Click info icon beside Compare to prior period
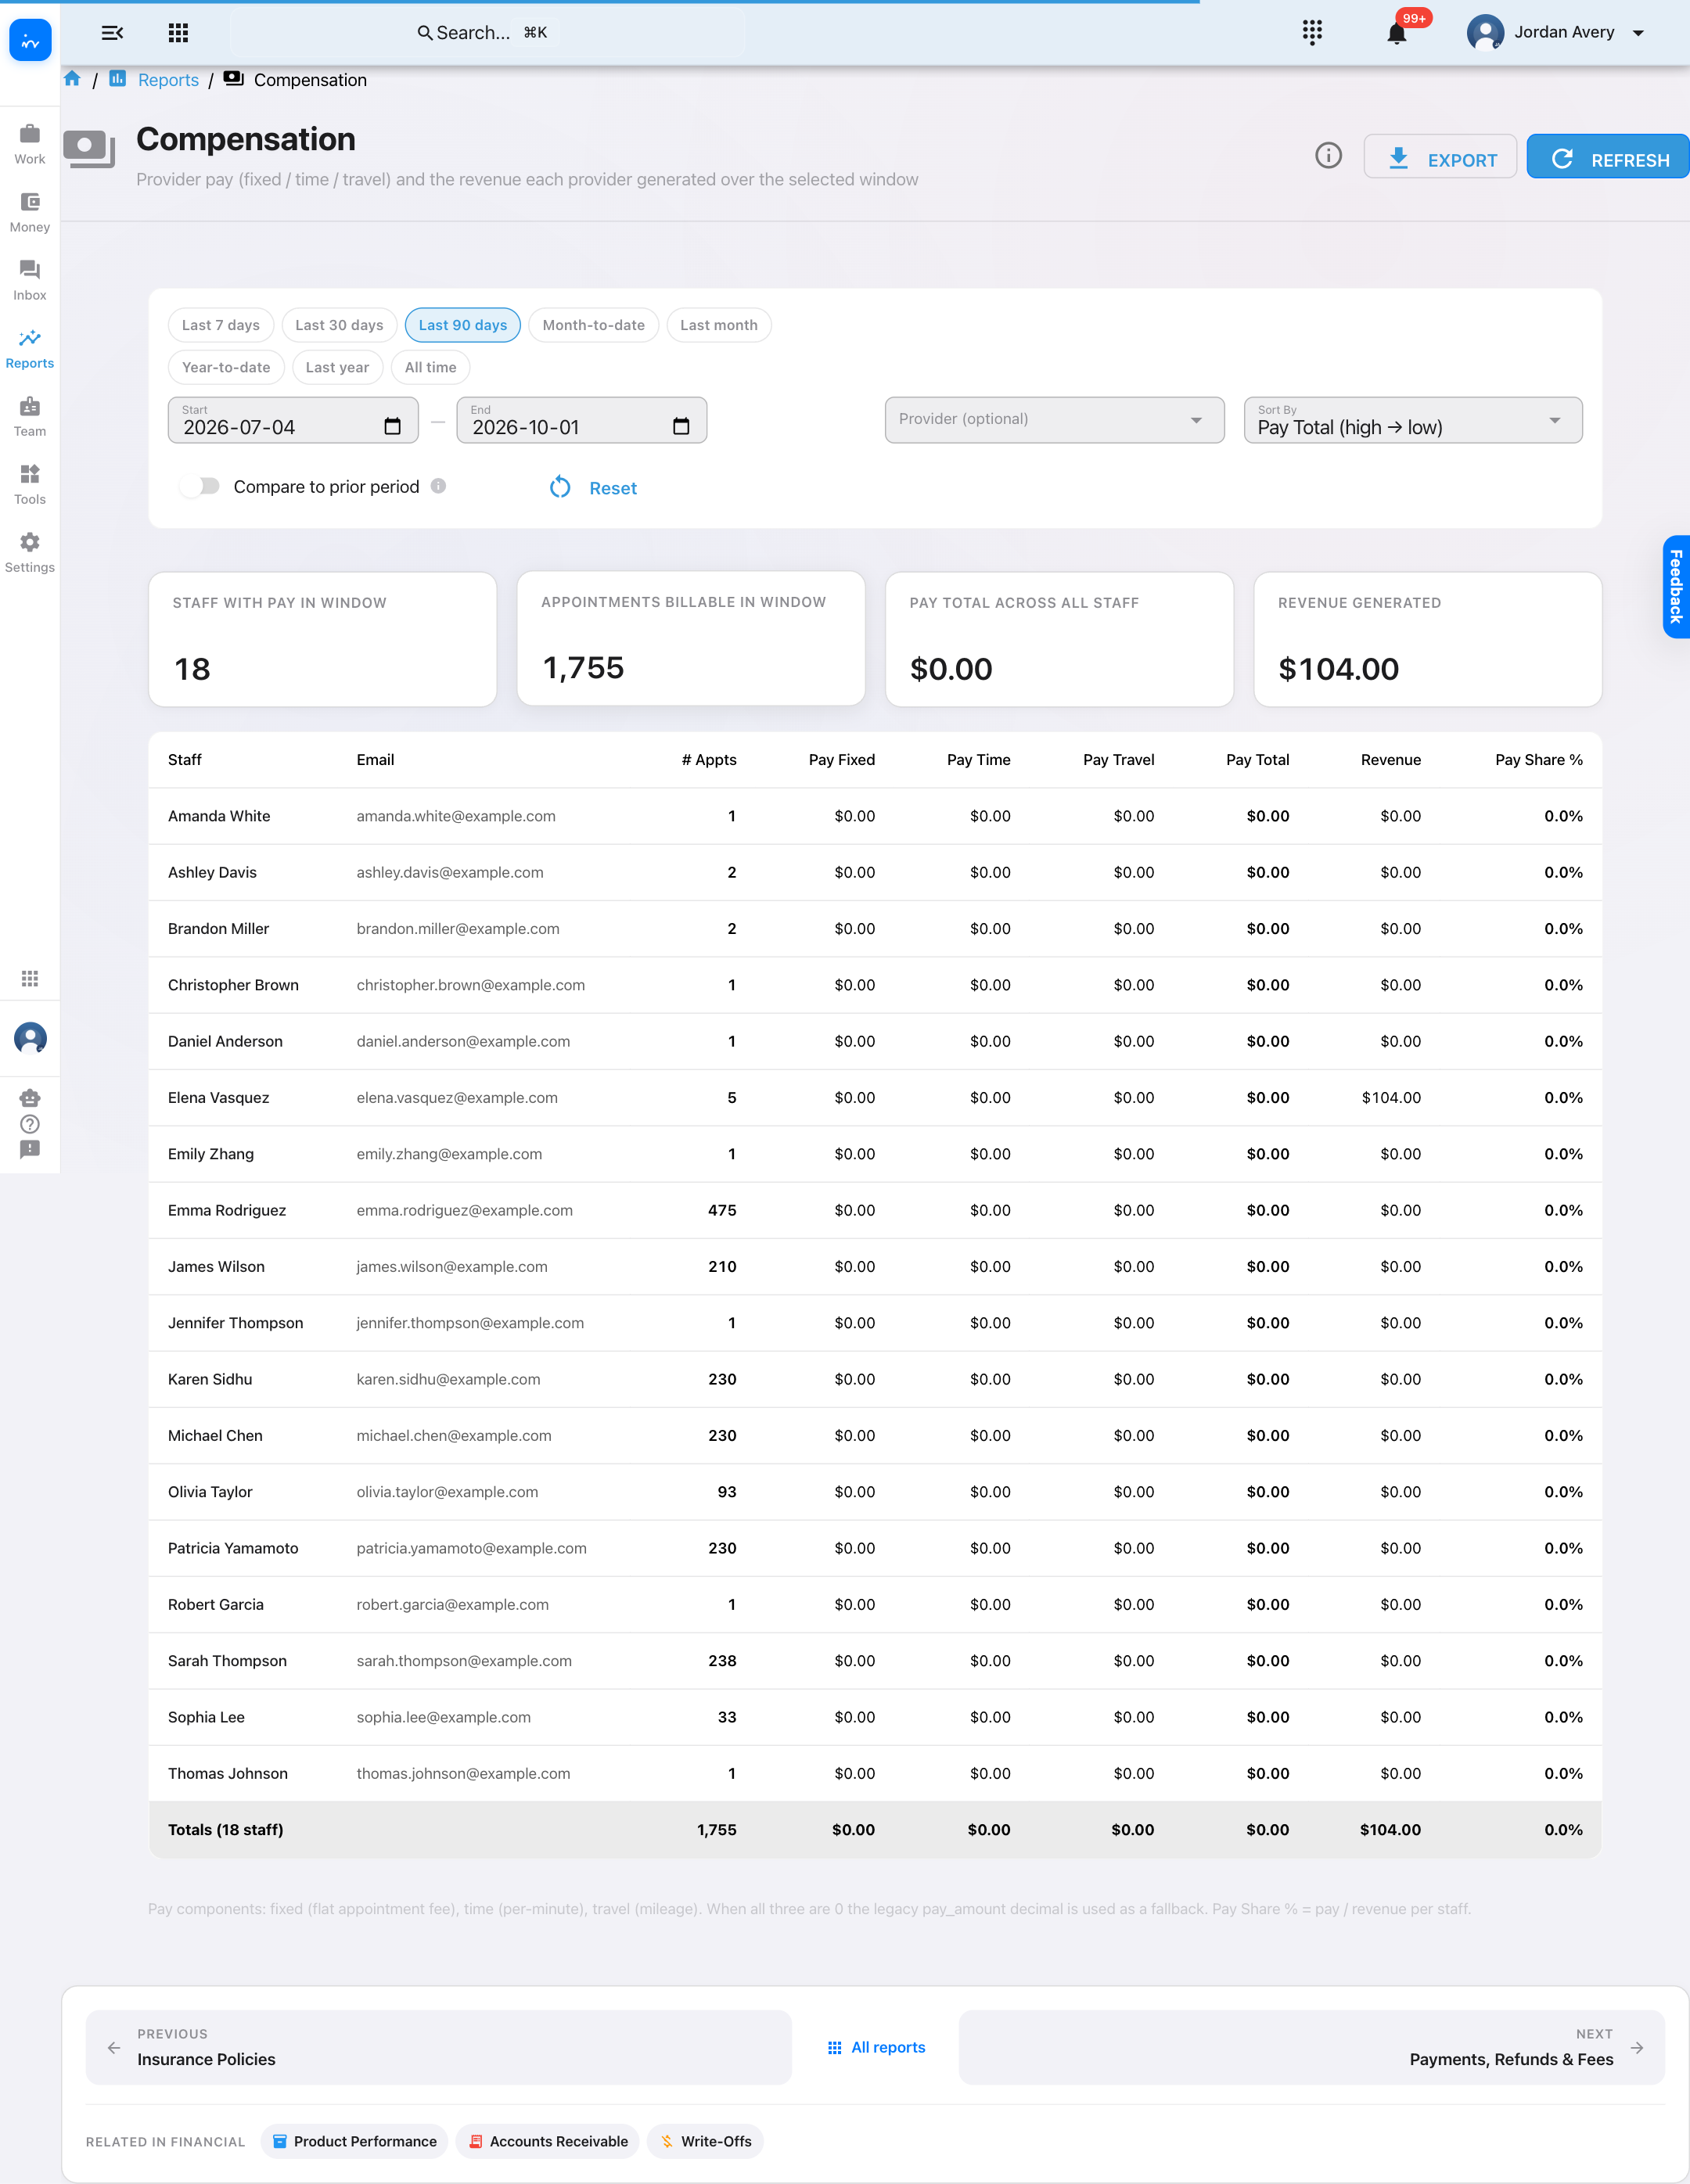Viewport: 1690px width, 2184px height. [438, 486]
